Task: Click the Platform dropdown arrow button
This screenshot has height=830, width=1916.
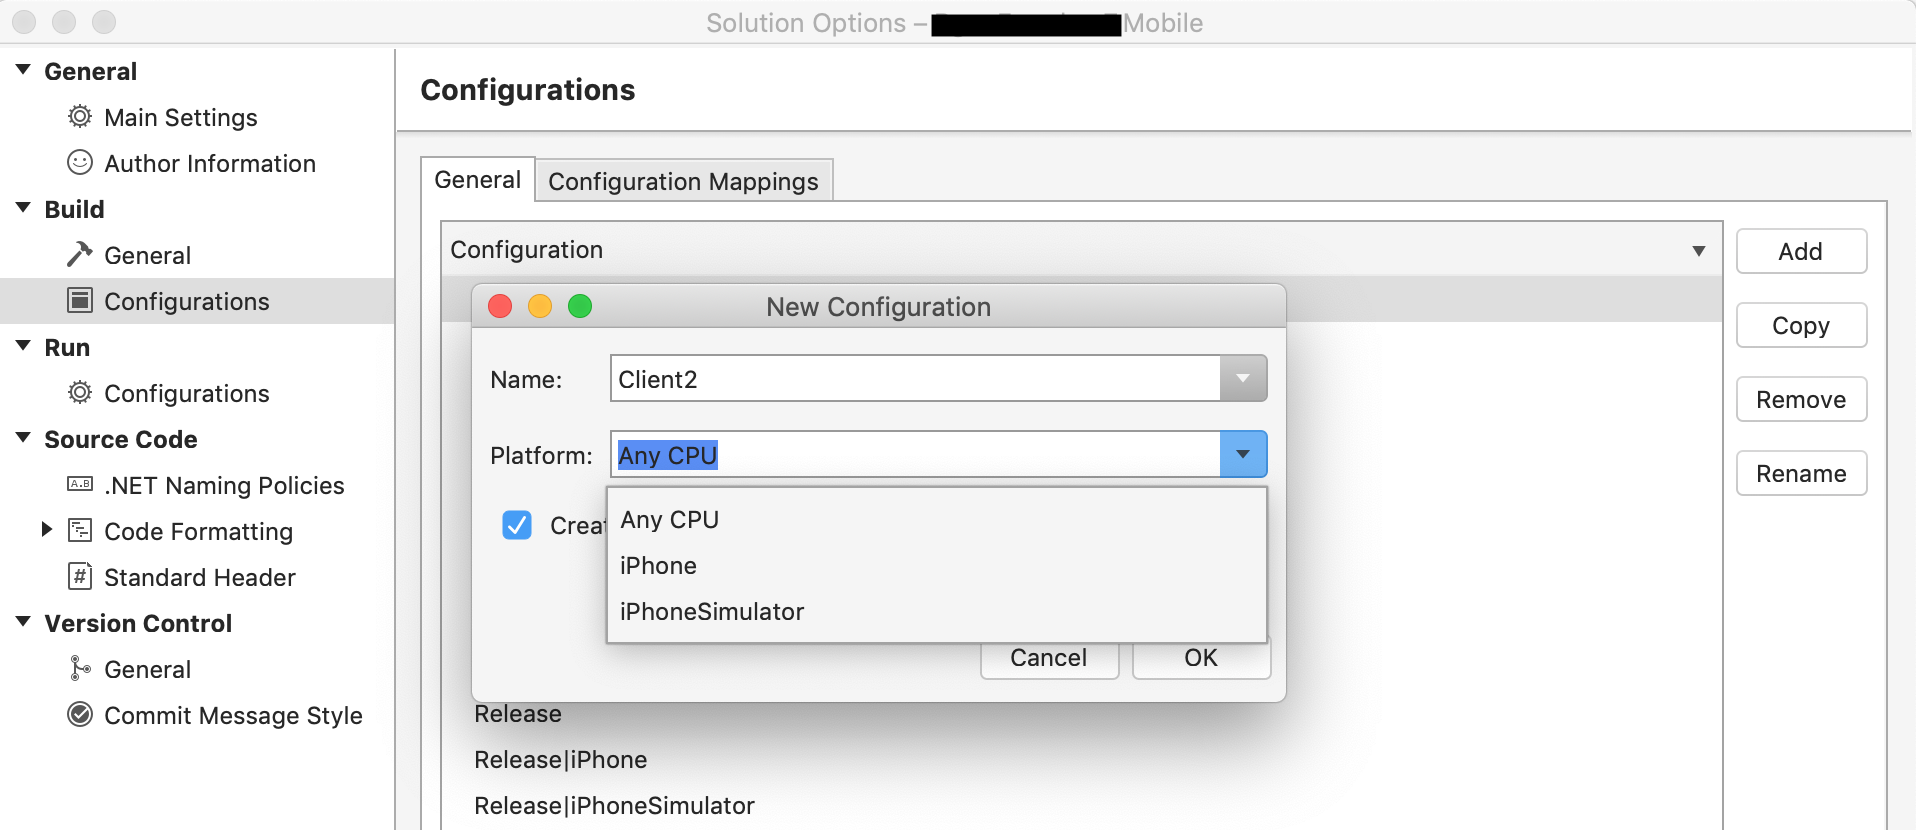Action: pos(1243,455)
